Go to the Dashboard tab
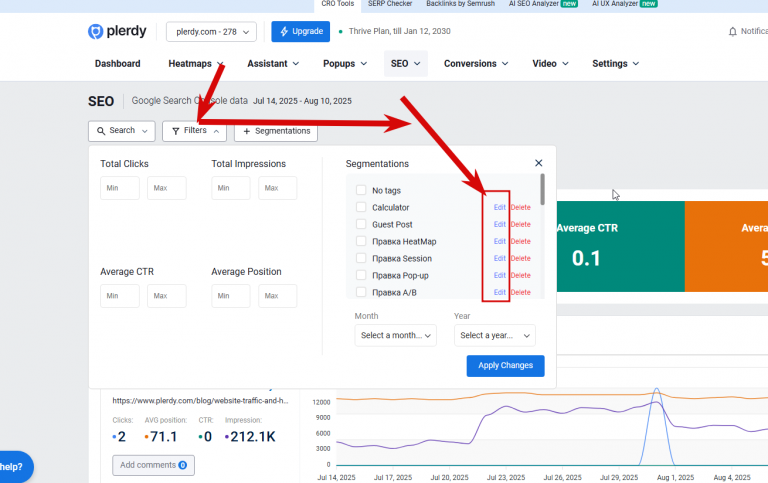Image resolution: width=768 pixels, height=483 pixels. [118, 64]
